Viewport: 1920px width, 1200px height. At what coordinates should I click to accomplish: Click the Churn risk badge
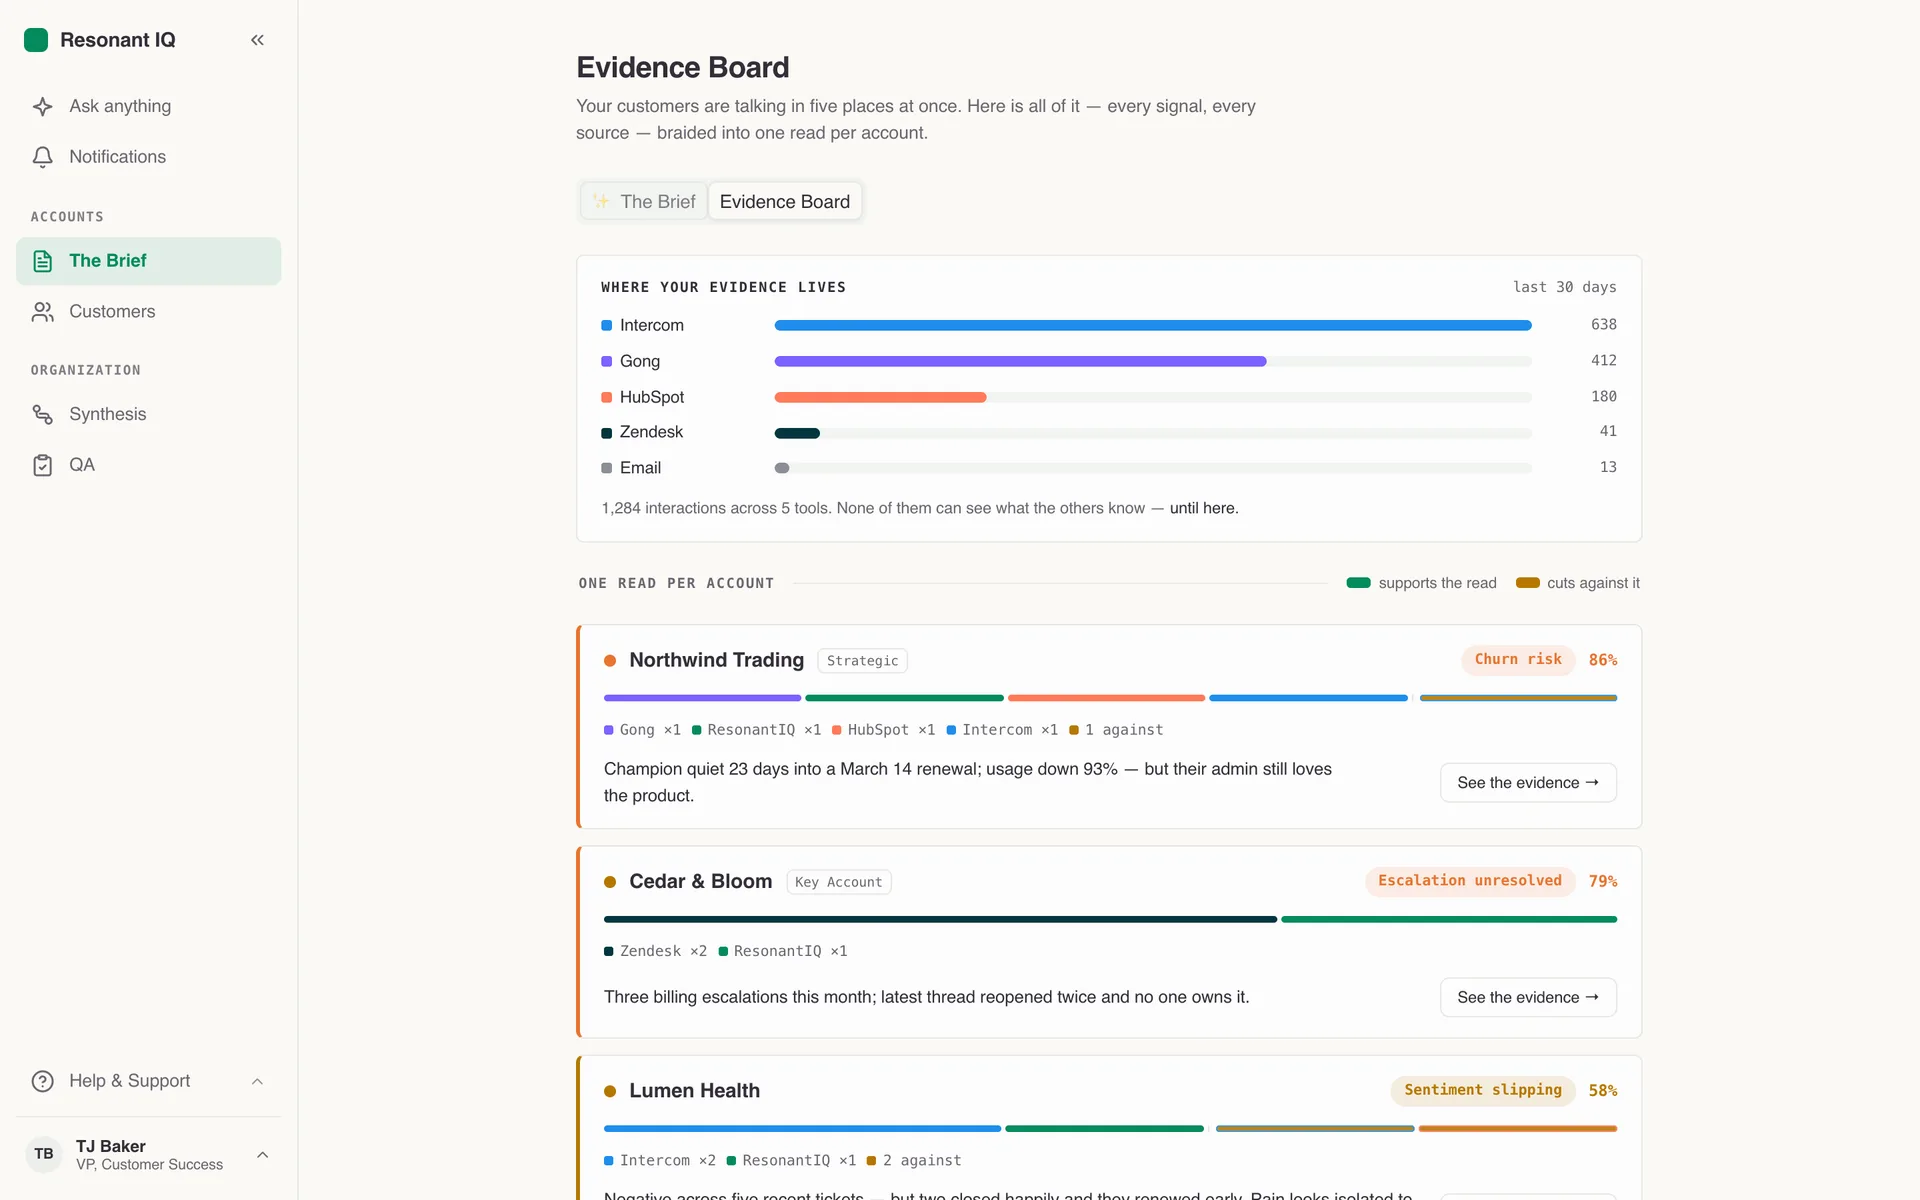point(1518,660)
